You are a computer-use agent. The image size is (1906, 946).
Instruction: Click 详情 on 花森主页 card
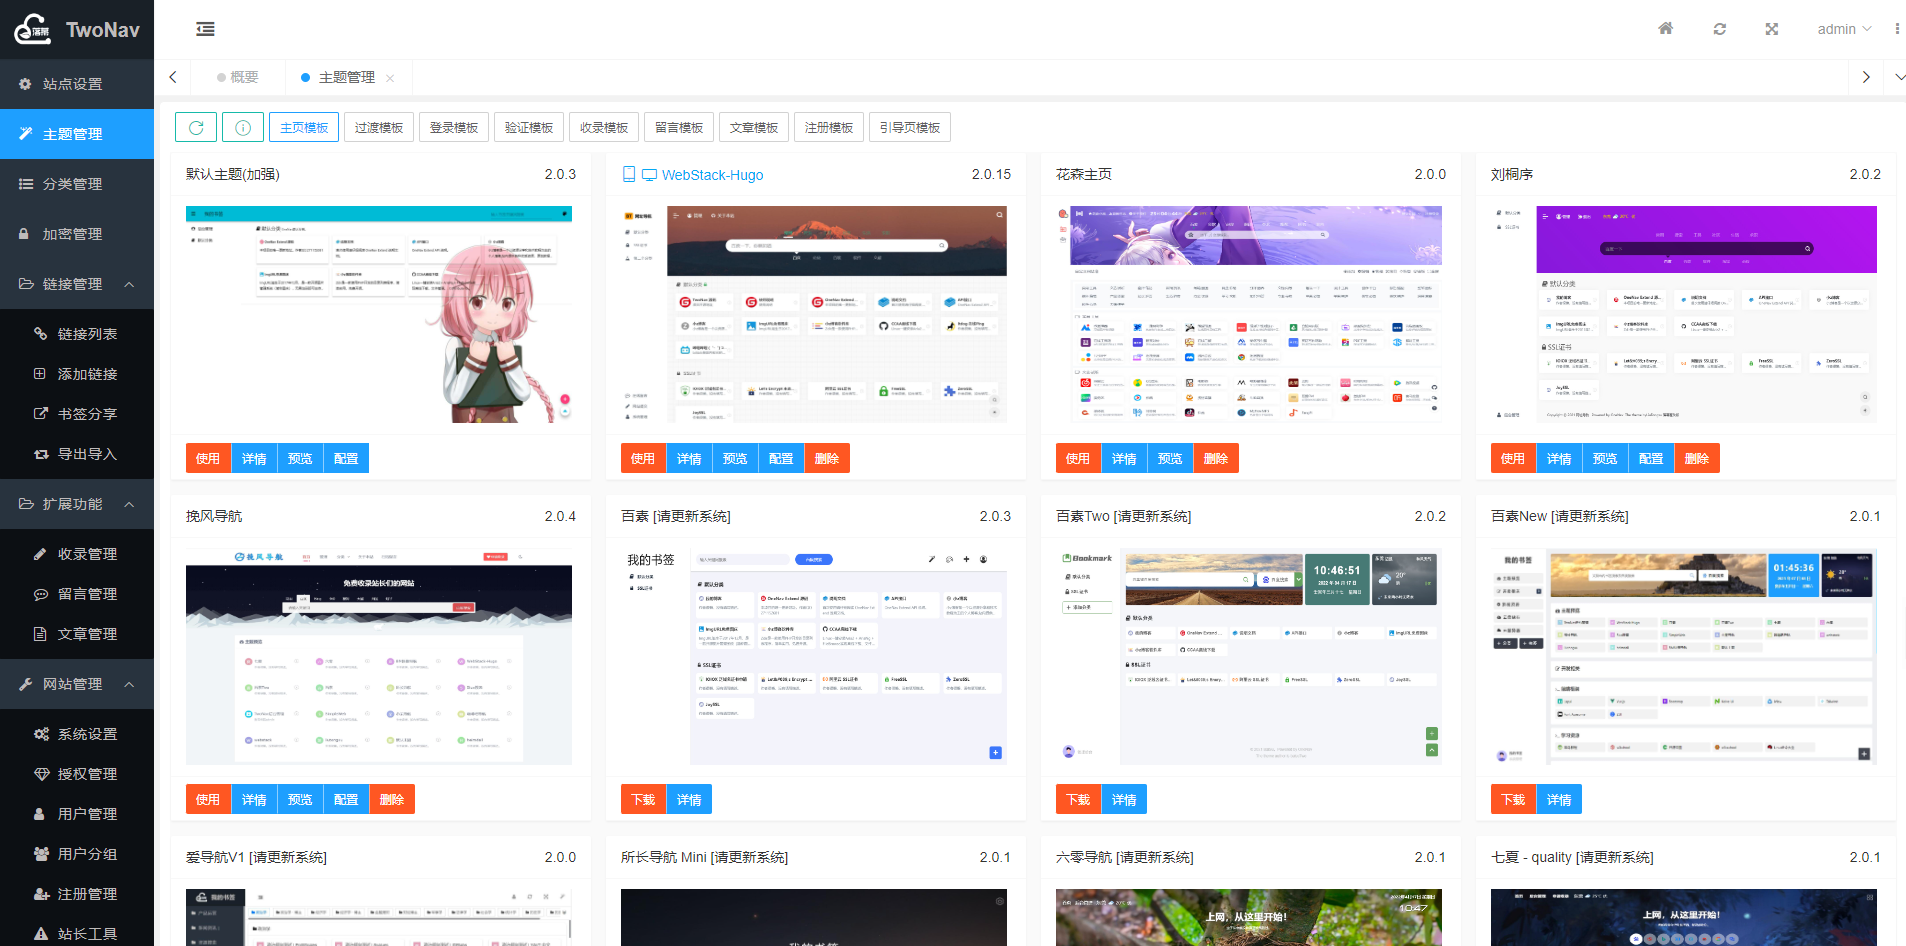(x=1124, y=458)
